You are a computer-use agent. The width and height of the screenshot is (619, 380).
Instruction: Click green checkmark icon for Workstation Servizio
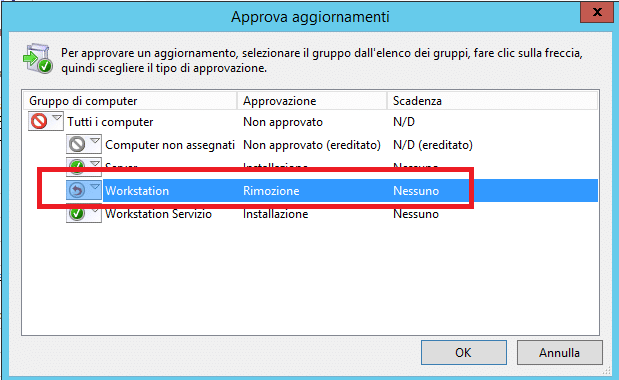pyautogui.click(x=77, y=213)
